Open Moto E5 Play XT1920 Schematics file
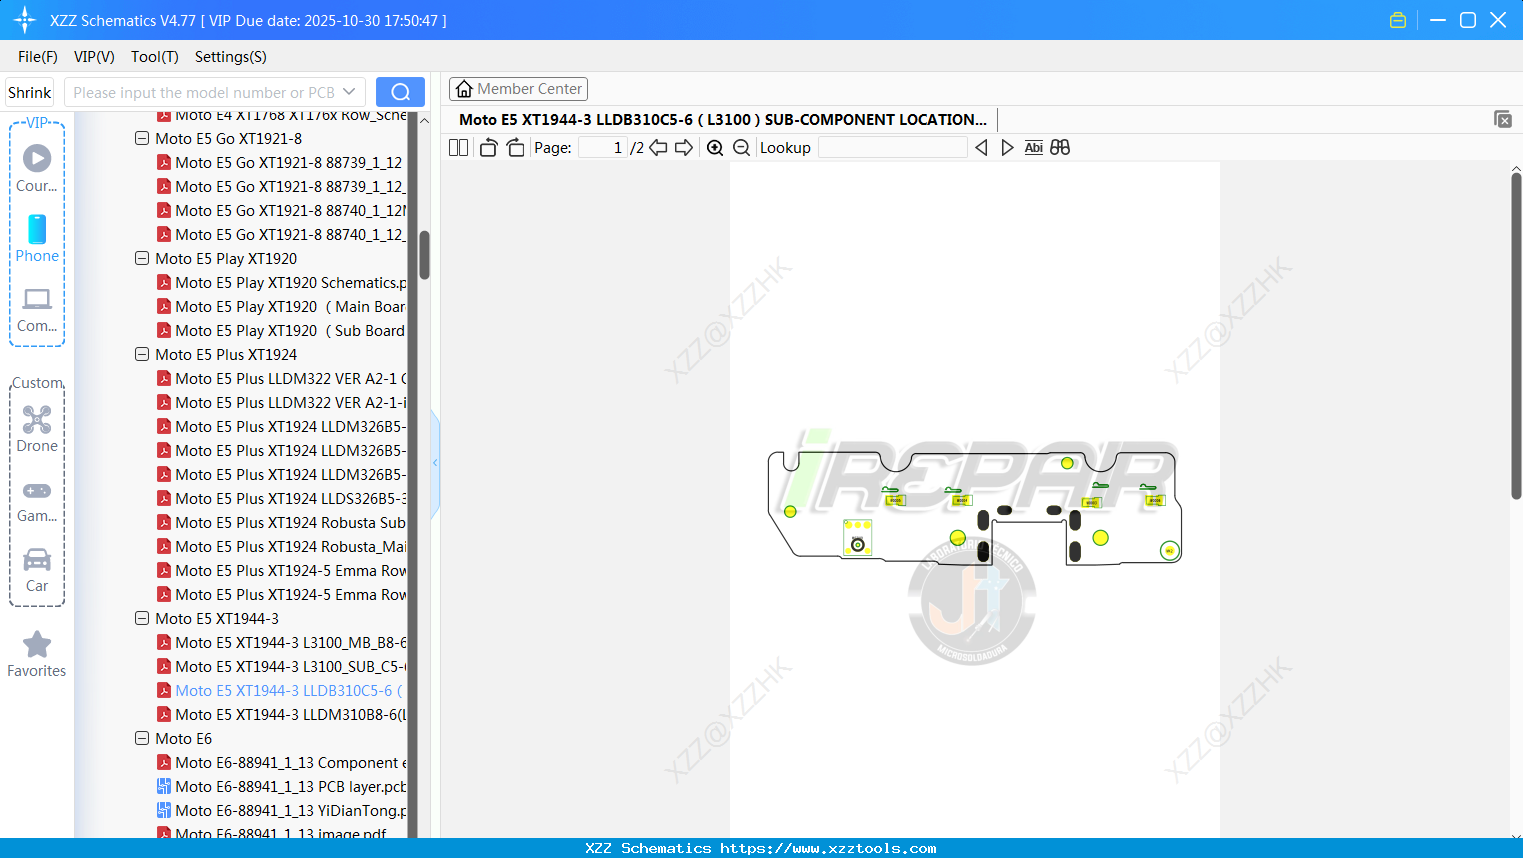The image size is (1523, 858). [283, 283]
